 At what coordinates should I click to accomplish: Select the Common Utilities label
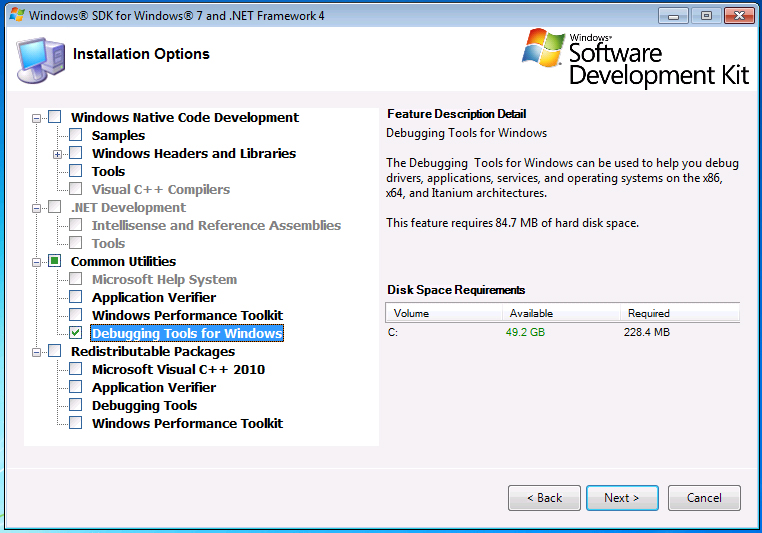[x=123, y=261]
